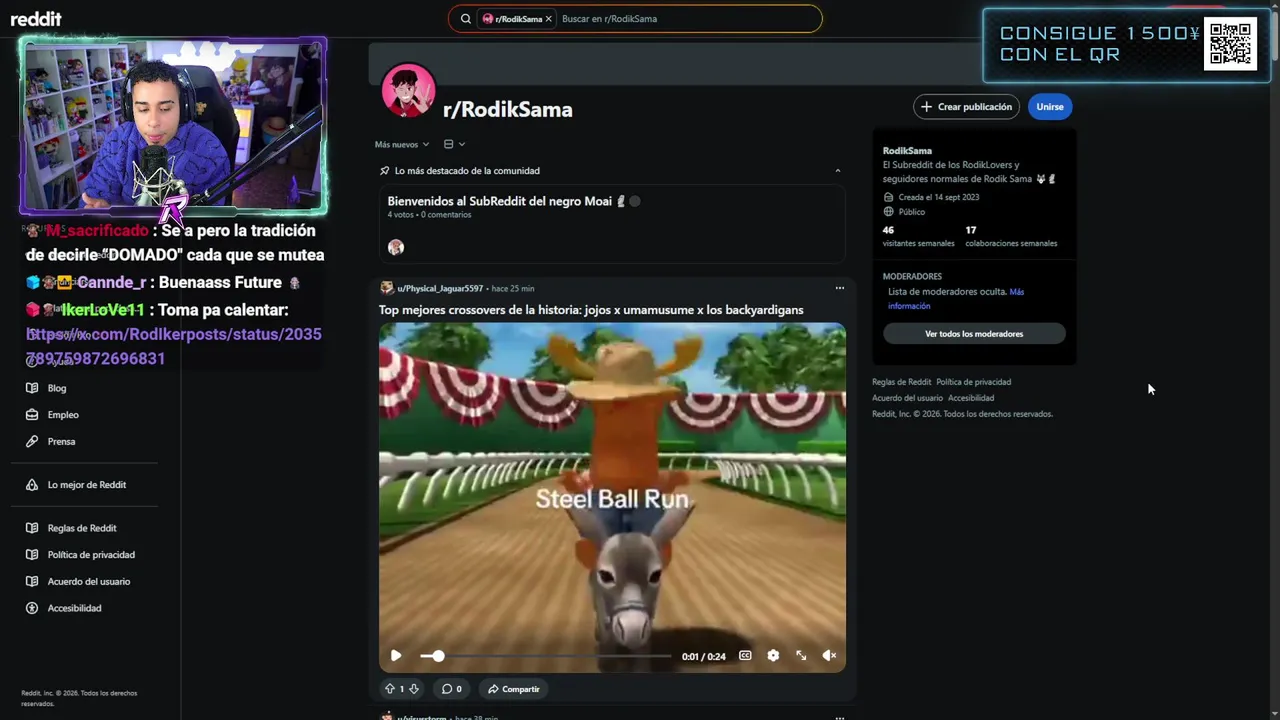This screenshot has height=720, width=1280.
Task: Open the Reddit home logo
Action: pos(36,19)
